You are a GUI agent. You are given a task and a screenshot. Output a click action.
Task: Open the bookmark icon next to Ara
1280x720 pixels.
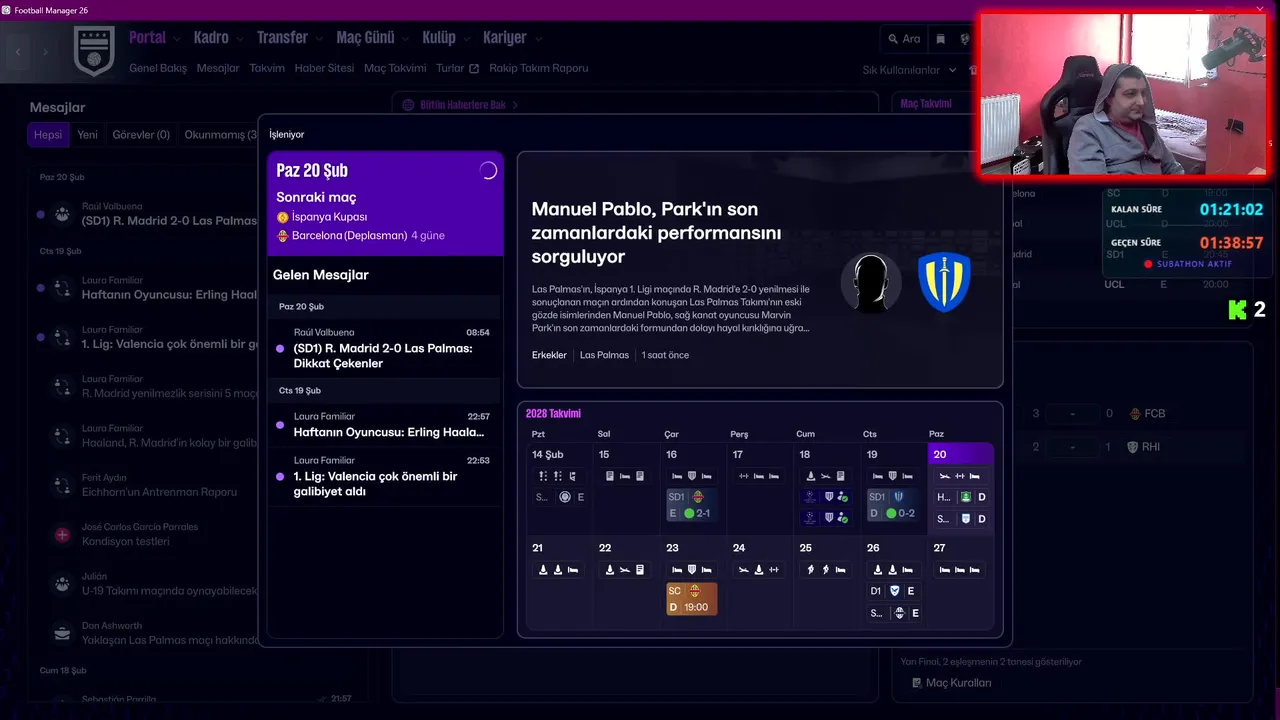pyautogui.click(x=940, y=39)
